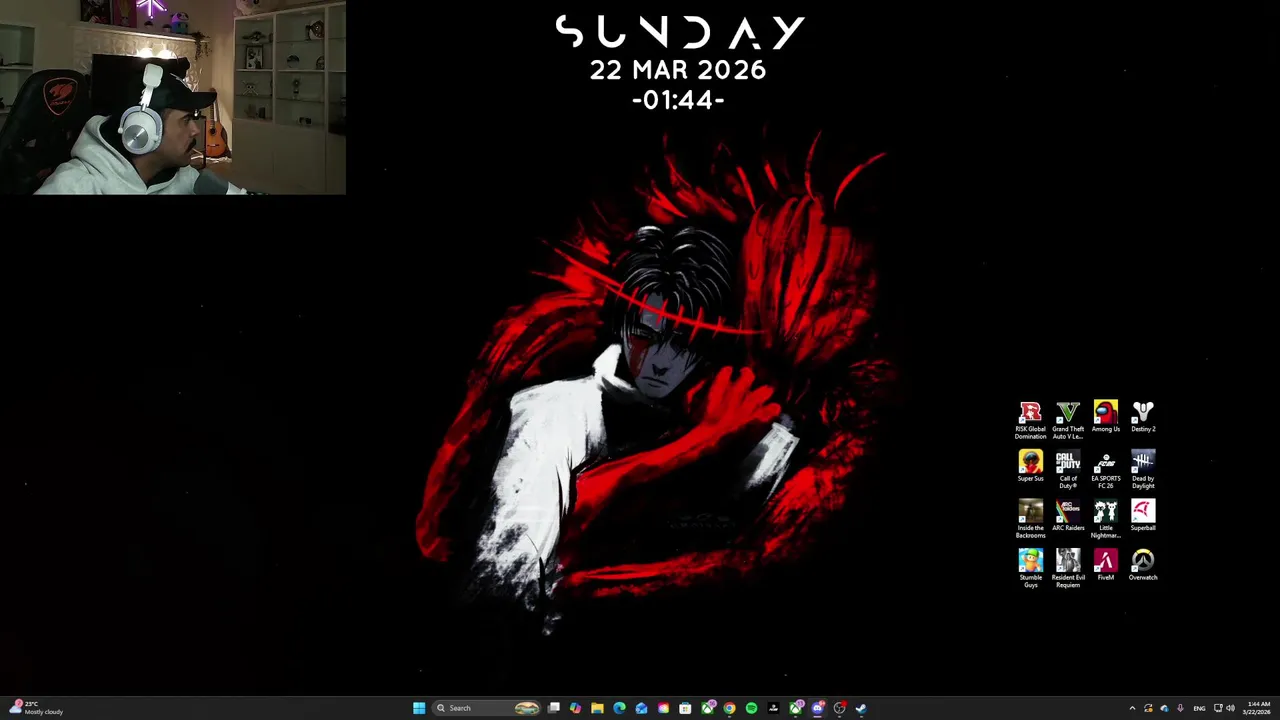The width and height of the screenshot is (1280, 720).
Task: Open network settings from the tray
Action: click(1218, 708)
